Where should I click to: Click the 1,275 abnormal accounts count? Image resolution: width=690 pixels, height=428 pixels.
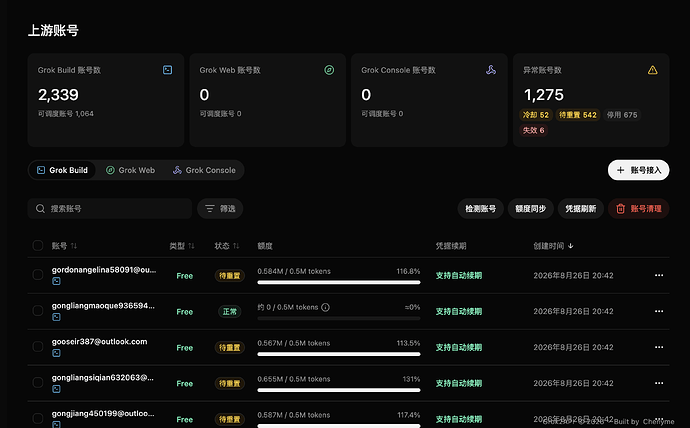543,95
